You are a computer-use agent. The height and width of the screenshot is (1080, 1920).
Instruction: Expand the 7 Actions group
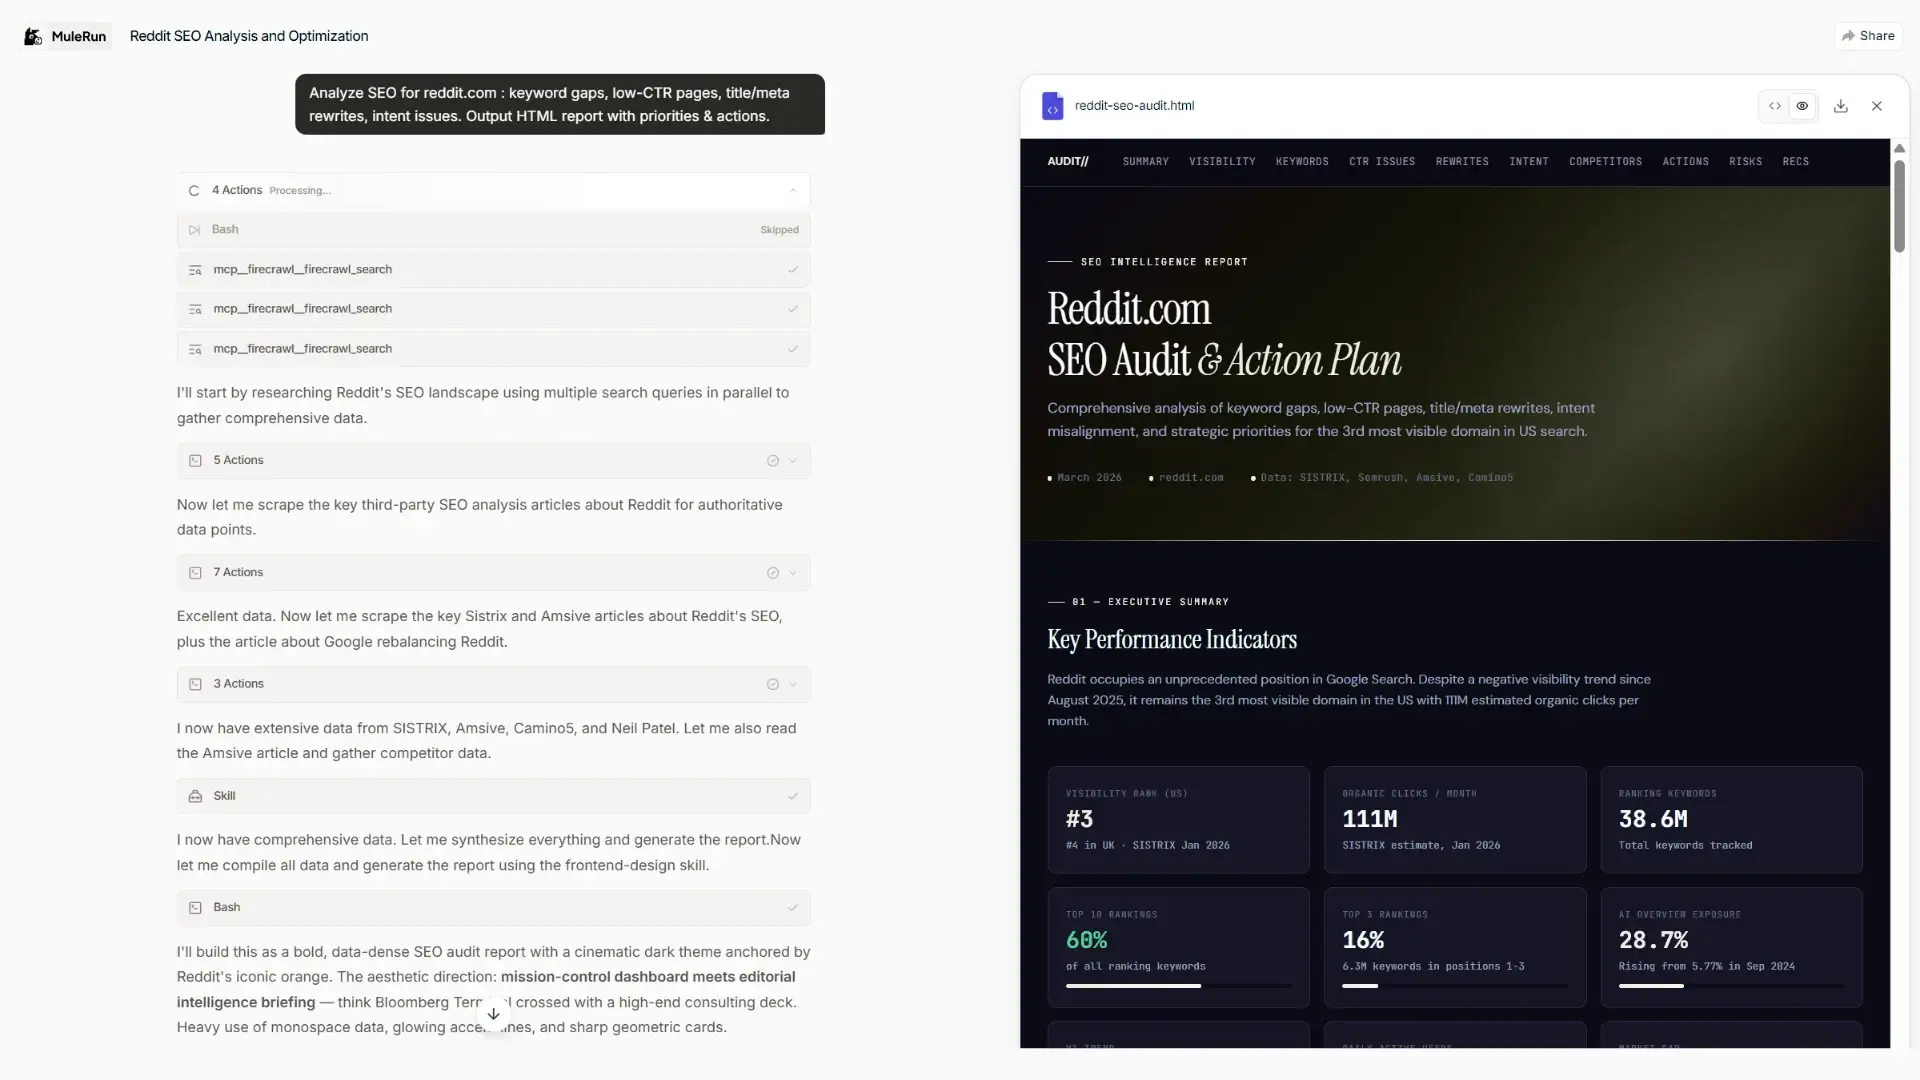[x=792, y=572]
